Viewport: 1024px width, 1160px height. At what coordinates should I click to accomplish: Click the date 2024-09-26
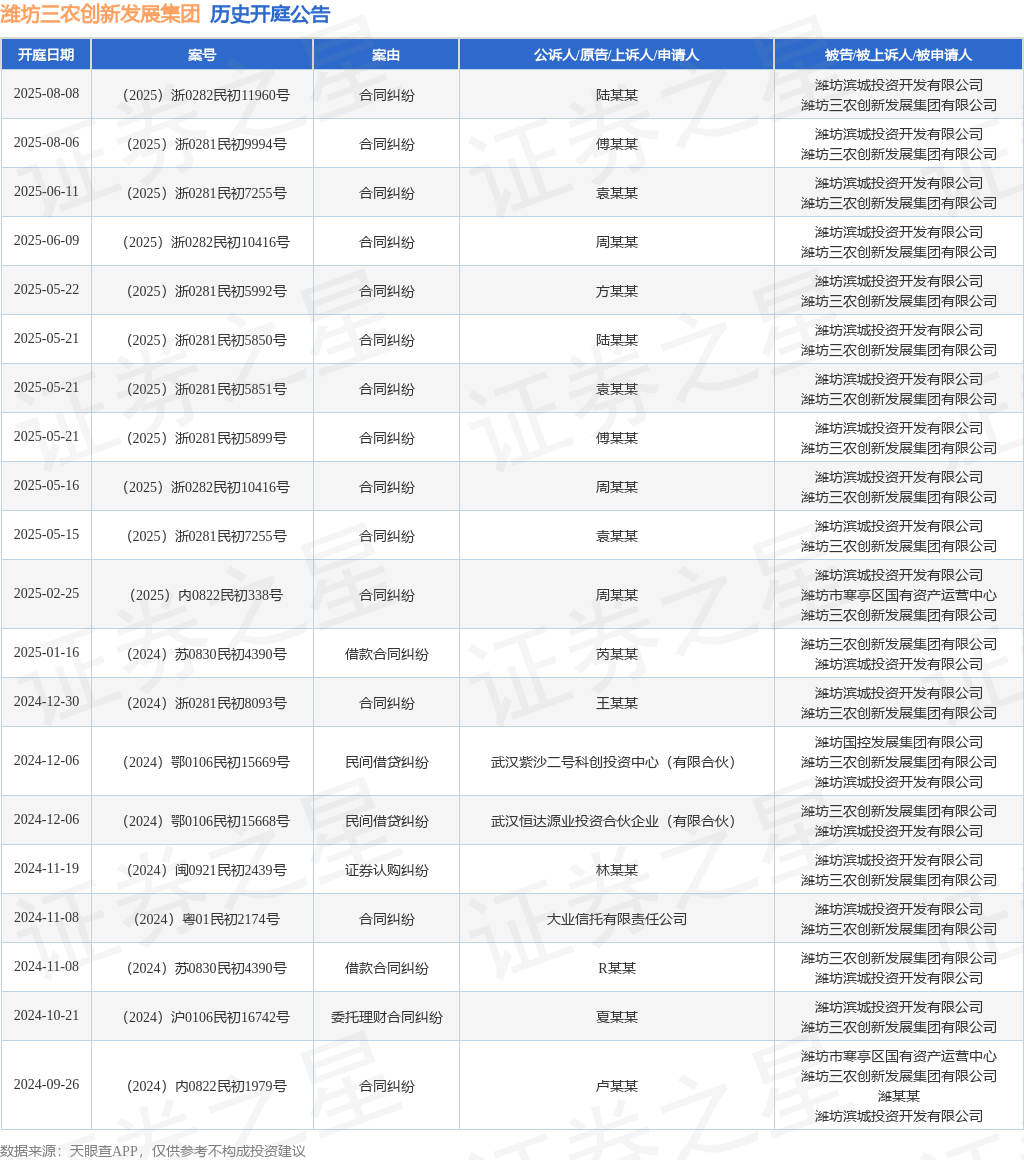46,1085
